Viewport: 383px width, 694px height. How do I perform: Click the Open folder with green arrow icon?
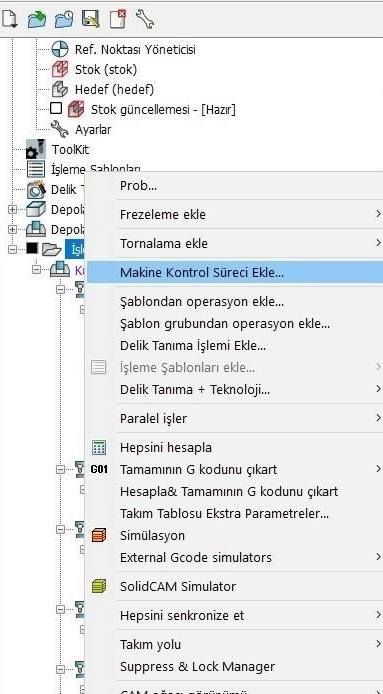click(x=37, y=19)
